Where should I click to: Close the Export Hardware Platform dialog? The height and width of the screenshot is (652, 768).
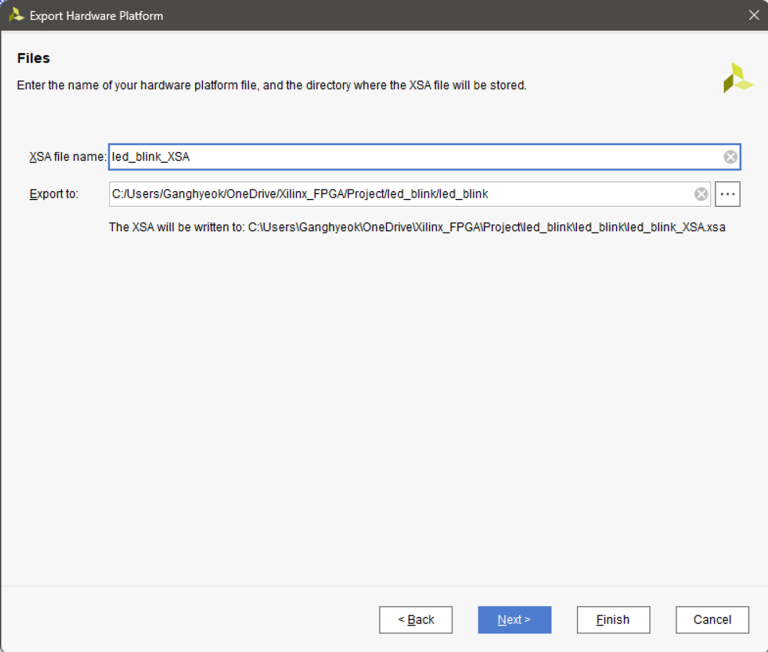[754, 15]
